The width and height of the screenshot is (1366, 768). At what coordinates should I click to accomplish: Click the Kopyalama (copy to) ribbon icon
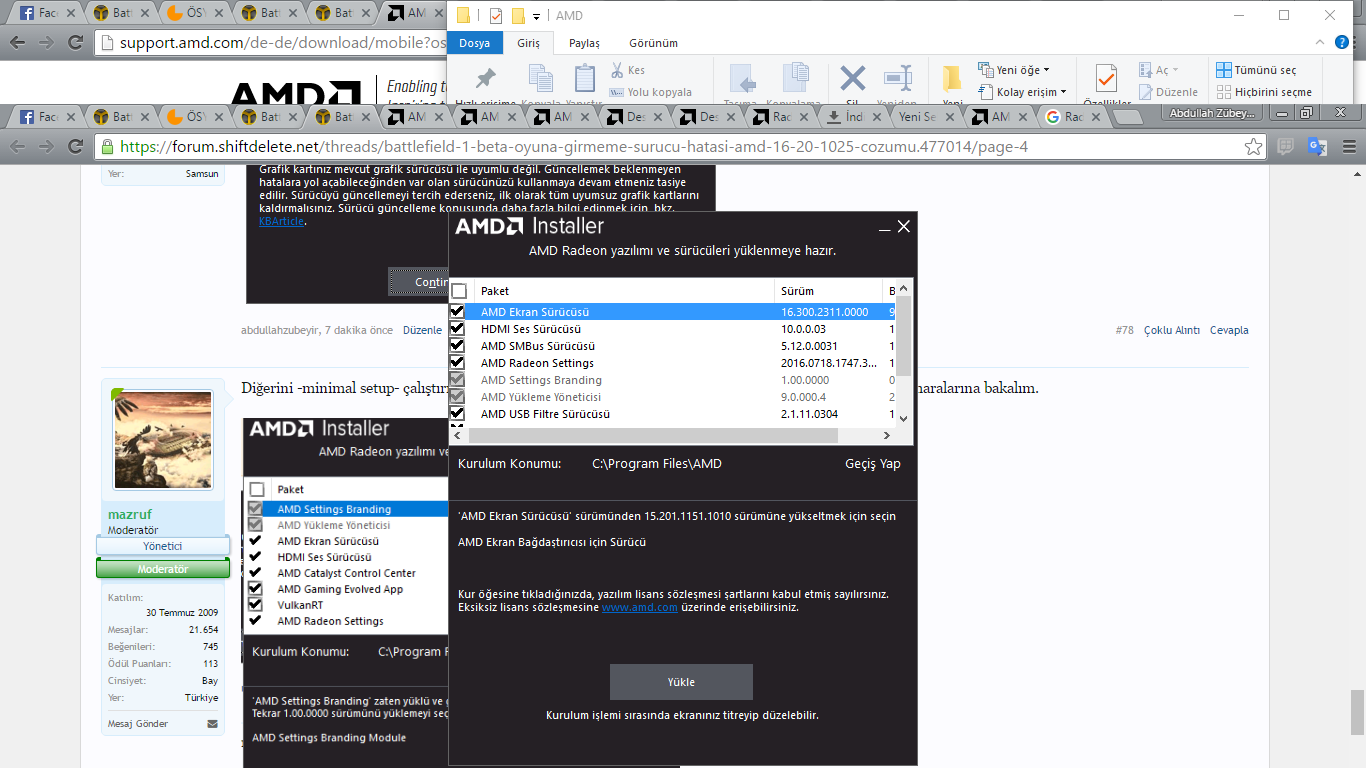click(796, 78)
